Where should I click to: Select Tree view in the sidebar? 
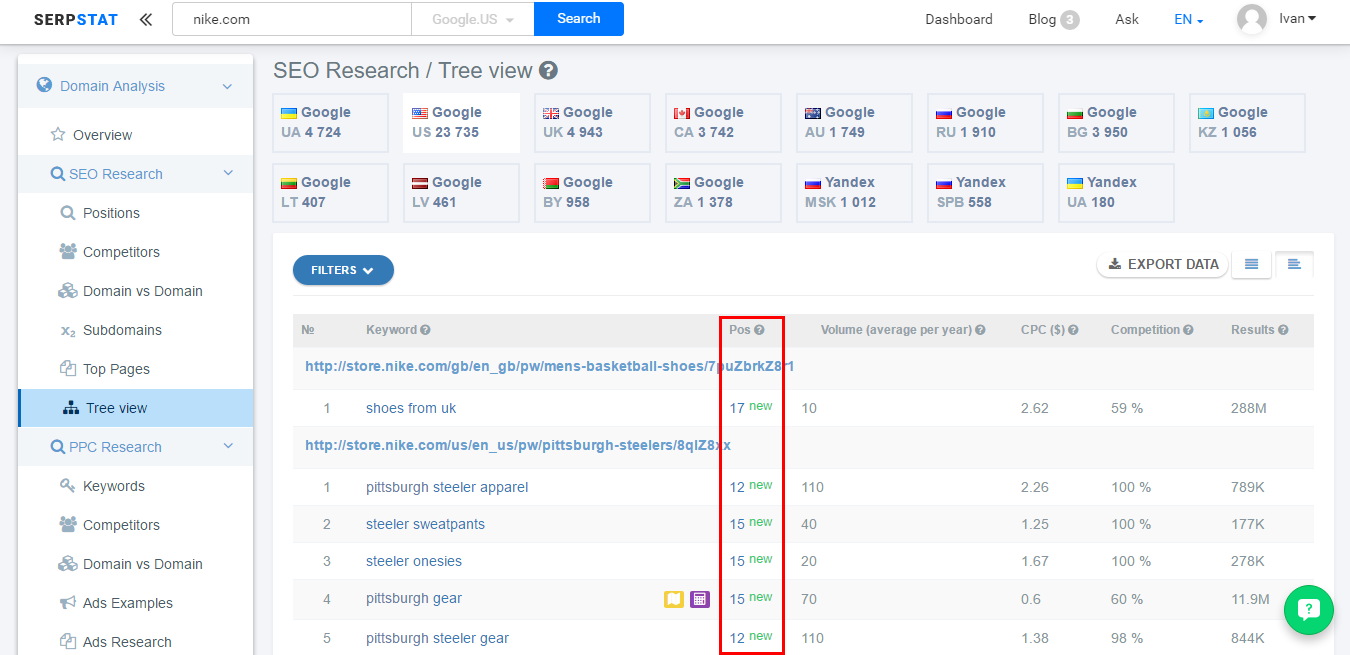(x=136, y=408)
